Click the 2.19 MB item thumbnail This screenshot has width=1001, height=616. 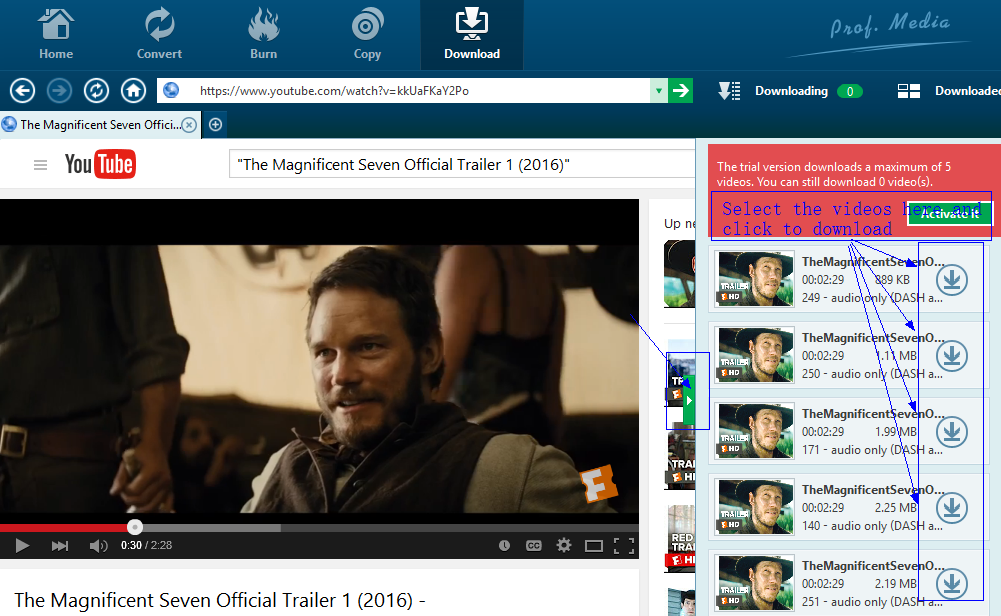pyautogui.click(x=755, y=583)
